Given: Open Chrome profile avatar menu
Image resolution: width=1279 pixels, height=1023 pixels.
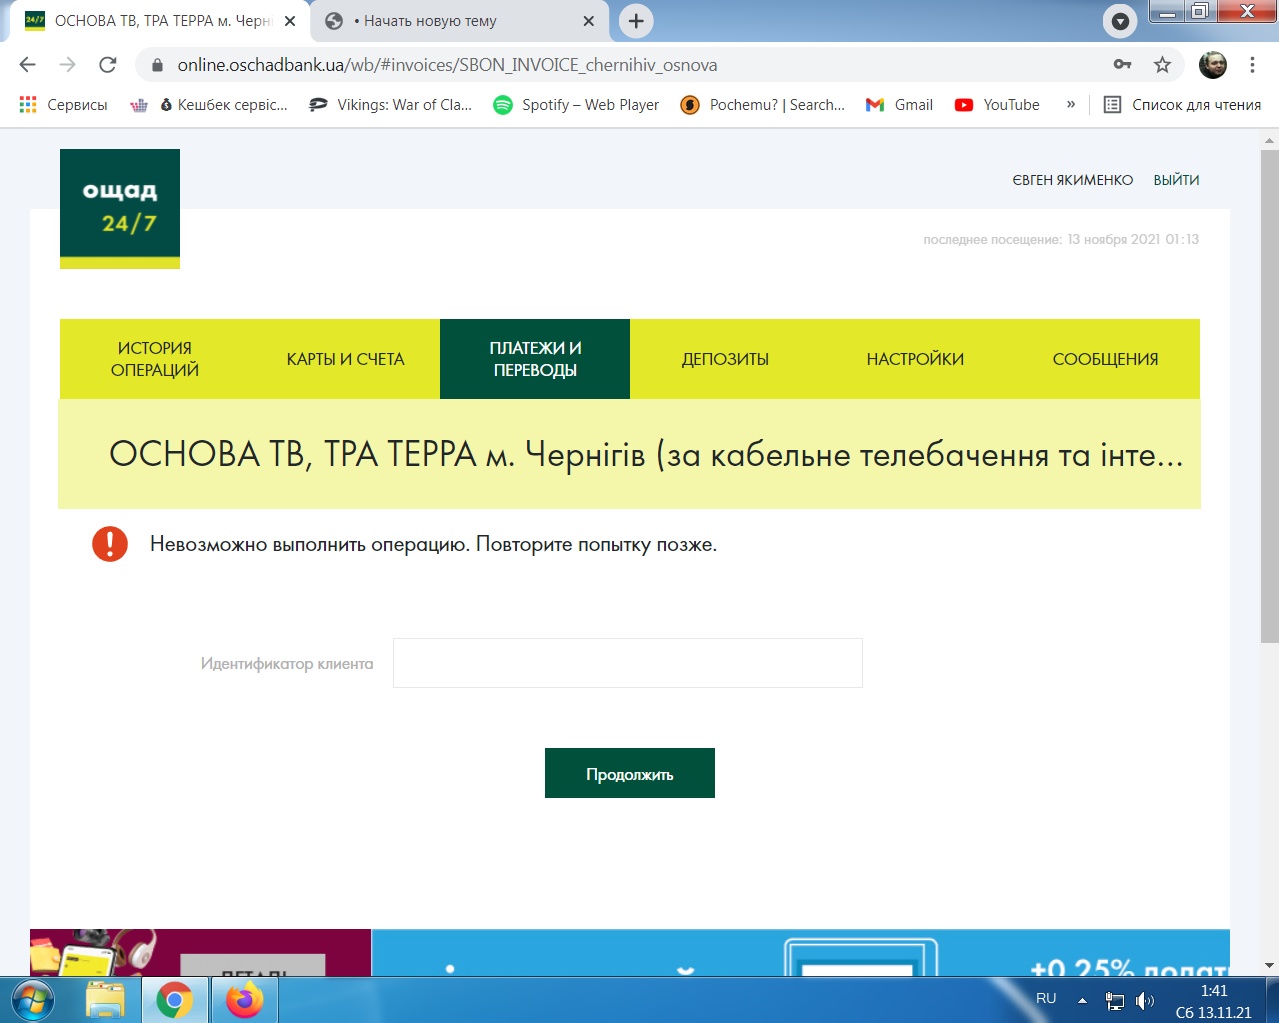Looking at the screenshot, I should tap(1213, 65).
